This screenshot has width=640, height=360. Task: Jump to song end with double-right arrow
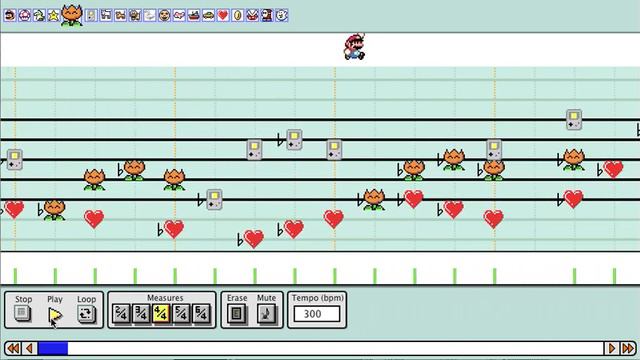(x=628, y=348)
